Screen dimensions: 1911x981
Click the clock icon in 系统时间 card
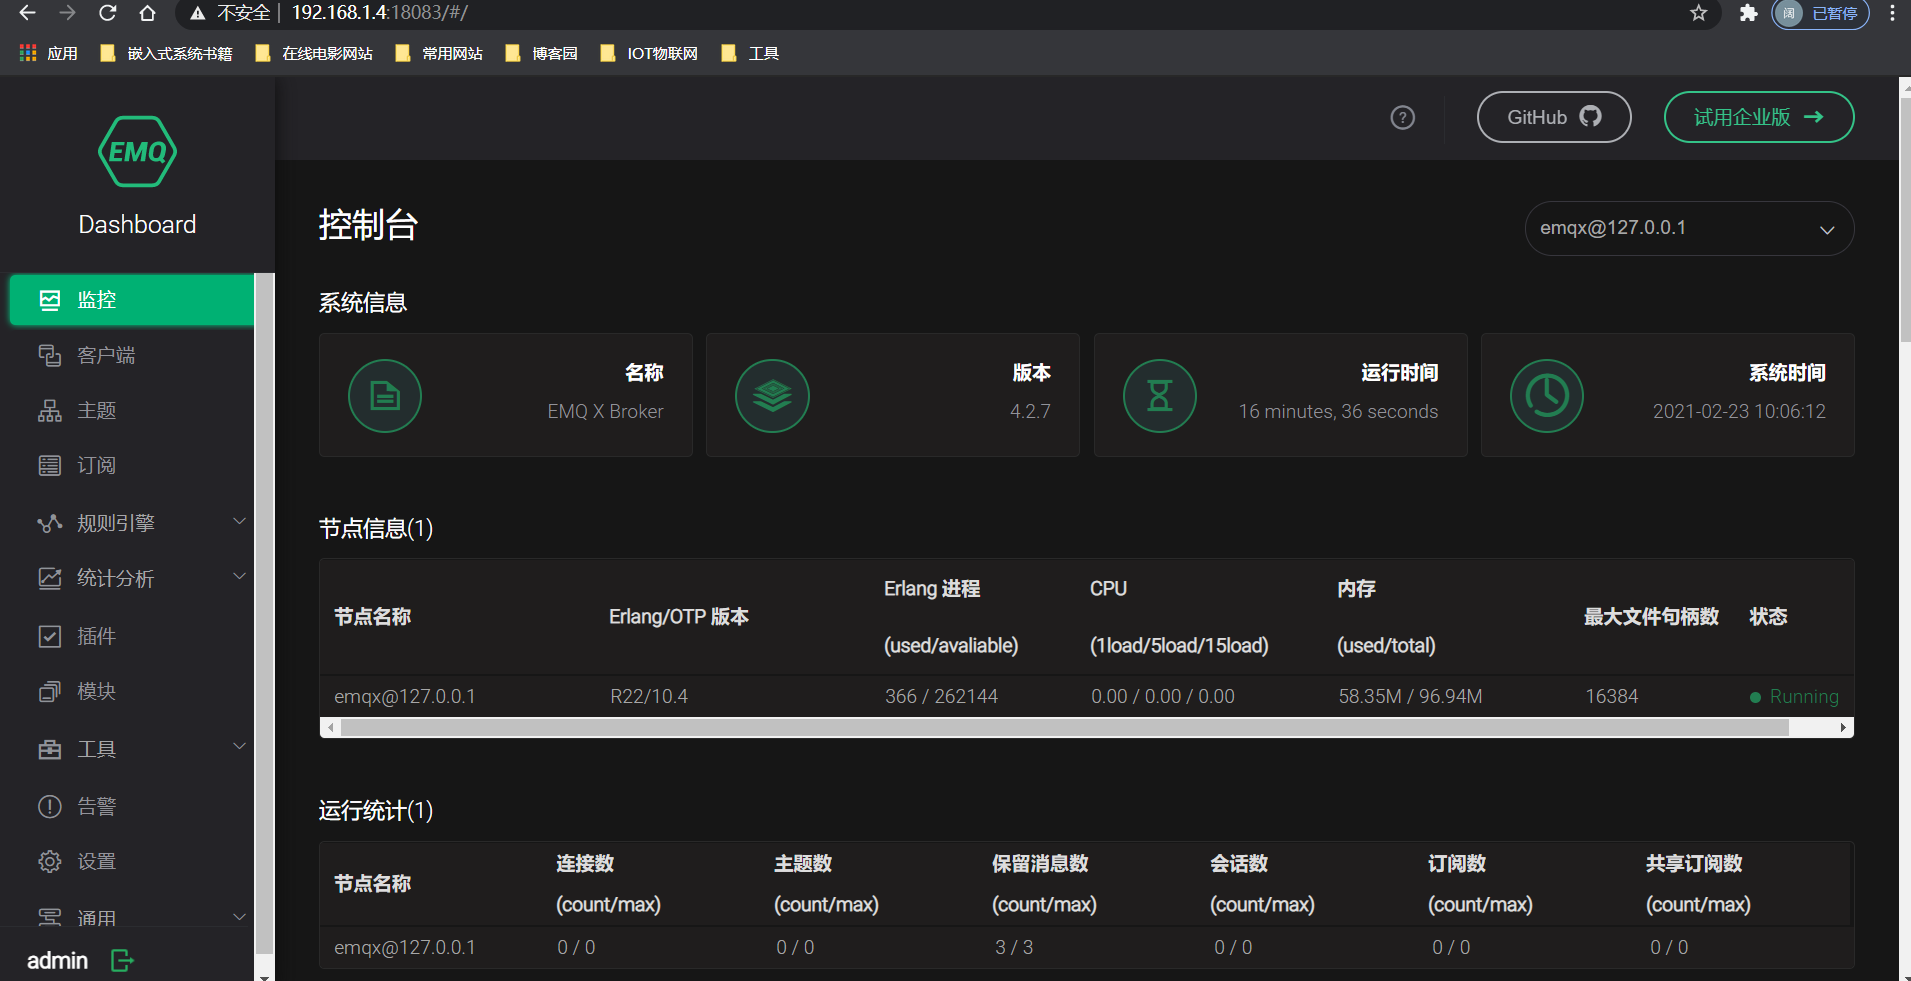tap(1547, 396)
